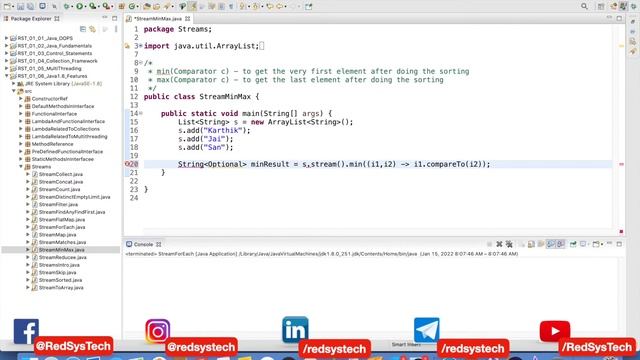Select the ConstructorRef package
The height and width of the screenshot is (360, 640).
click(49, 99)
